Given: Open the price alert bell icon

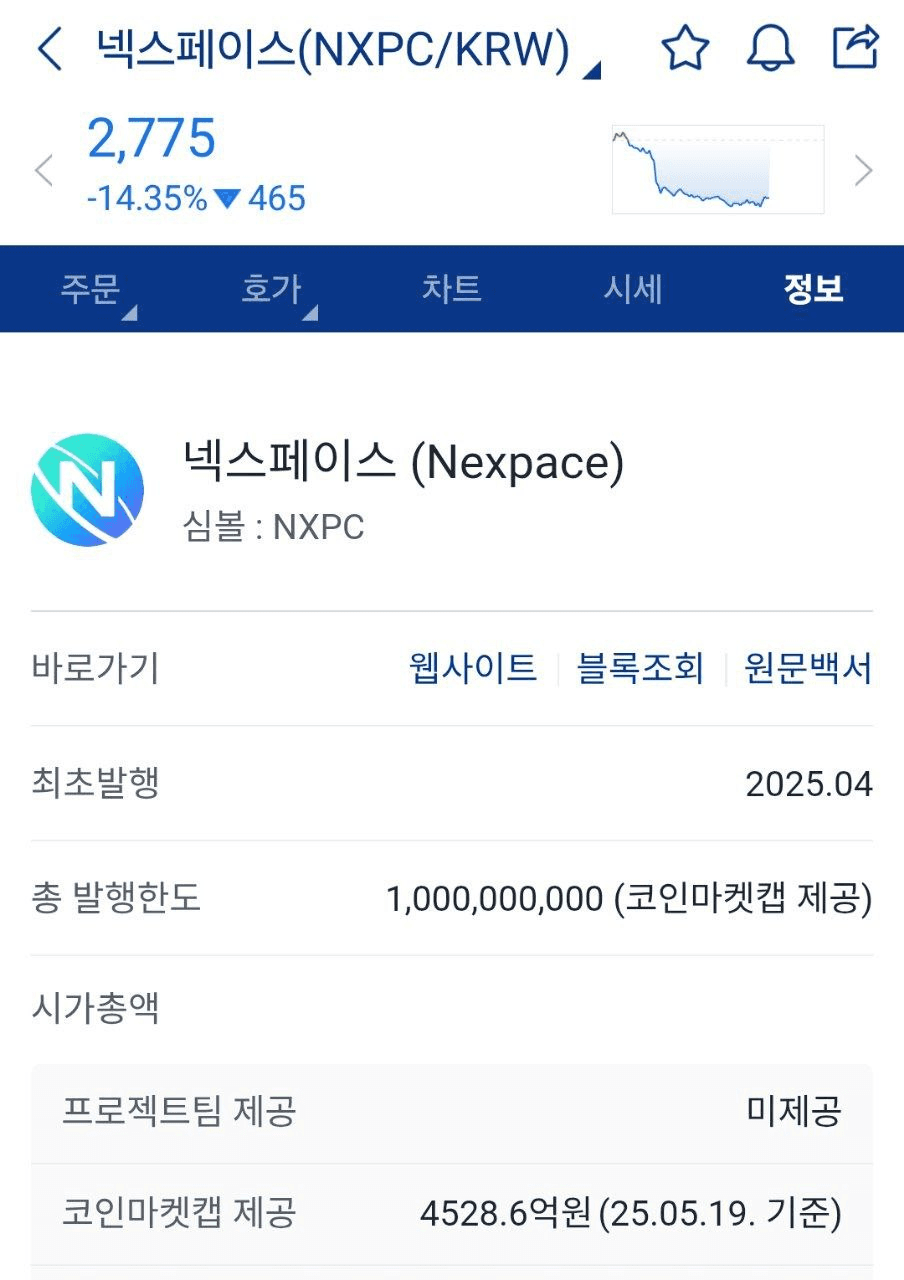Looking at the screenshot, I should coord(771,48).
